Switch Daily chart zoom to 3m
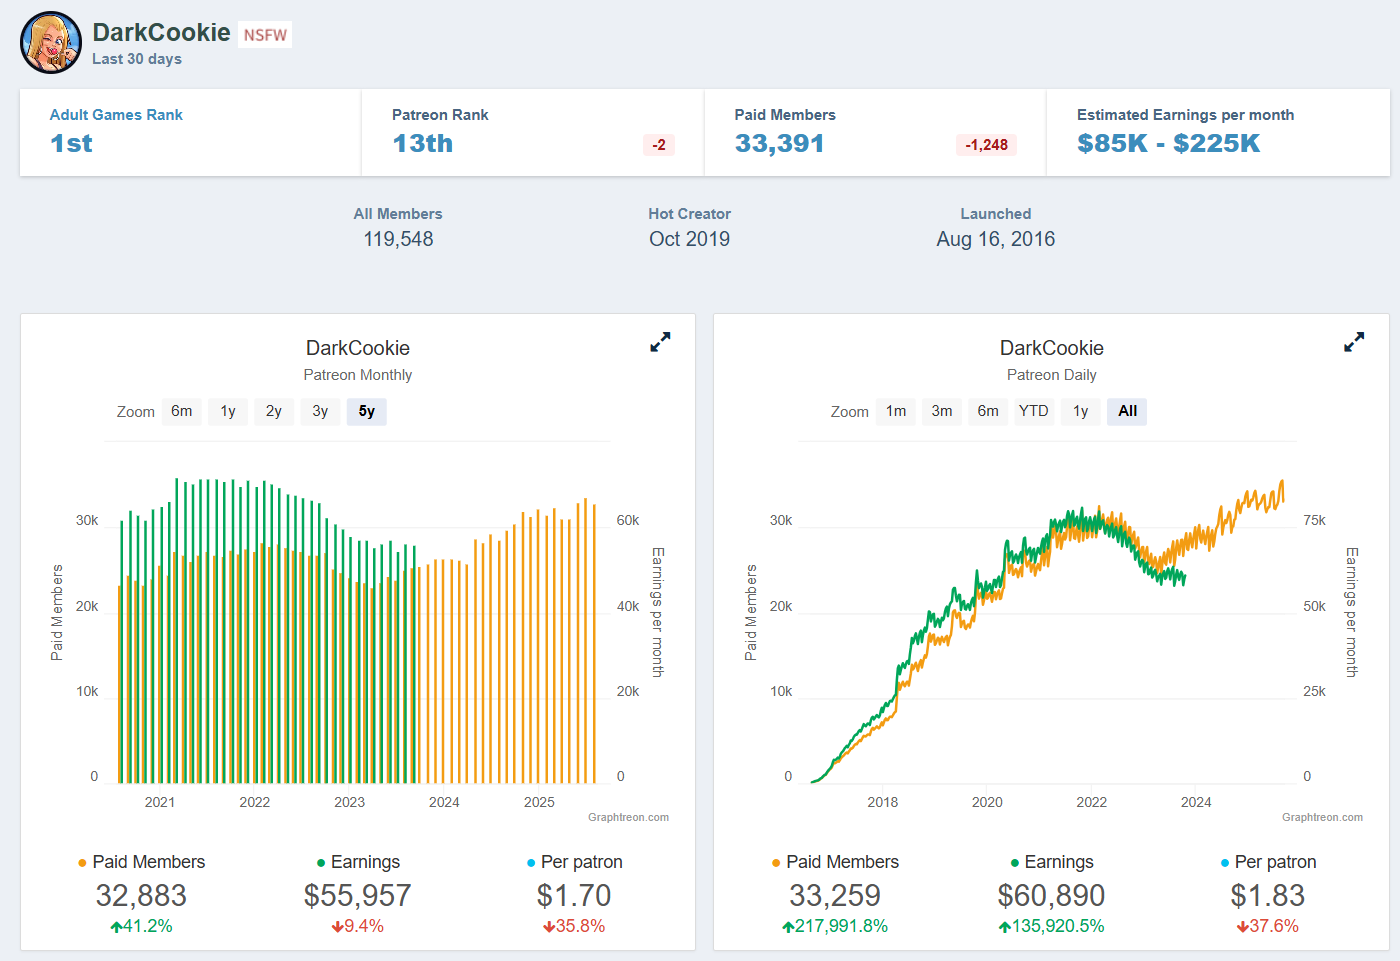Viewport: 1400px width, 961px height. pos(942,411)
